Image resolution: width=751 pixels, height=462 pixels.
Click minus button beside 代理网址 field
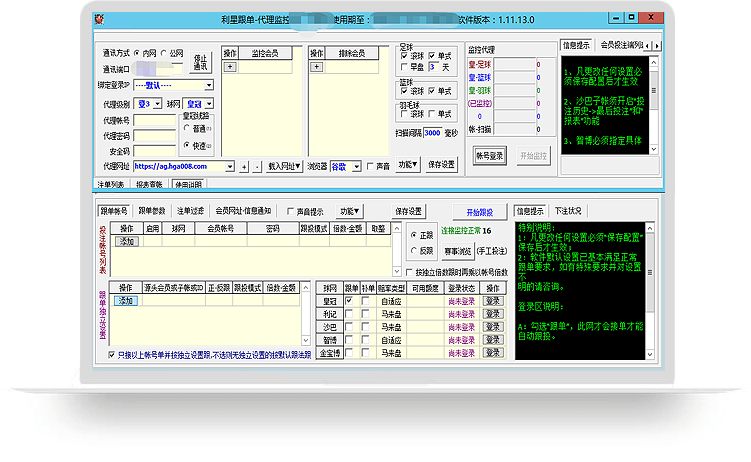point(256,166)
